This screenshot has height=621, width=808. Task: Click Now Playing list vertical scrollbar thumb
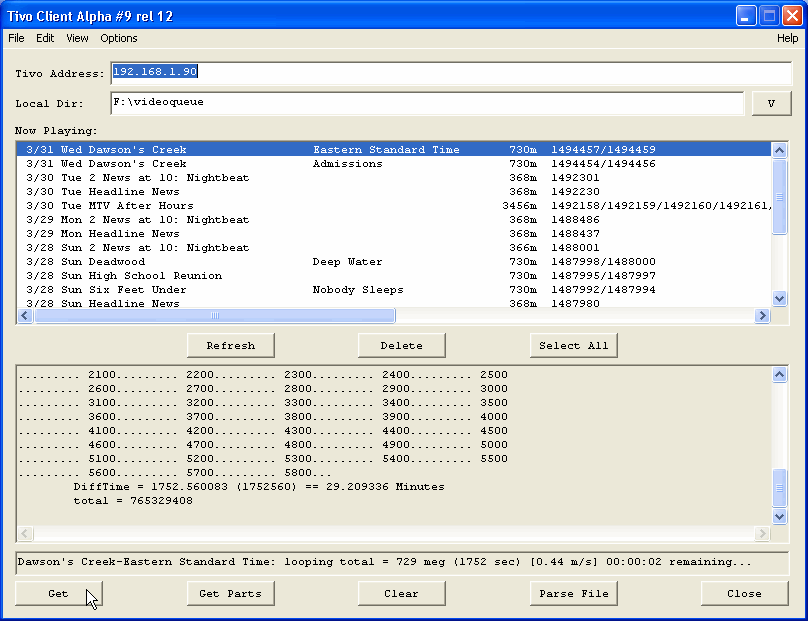tap(779, 196)
